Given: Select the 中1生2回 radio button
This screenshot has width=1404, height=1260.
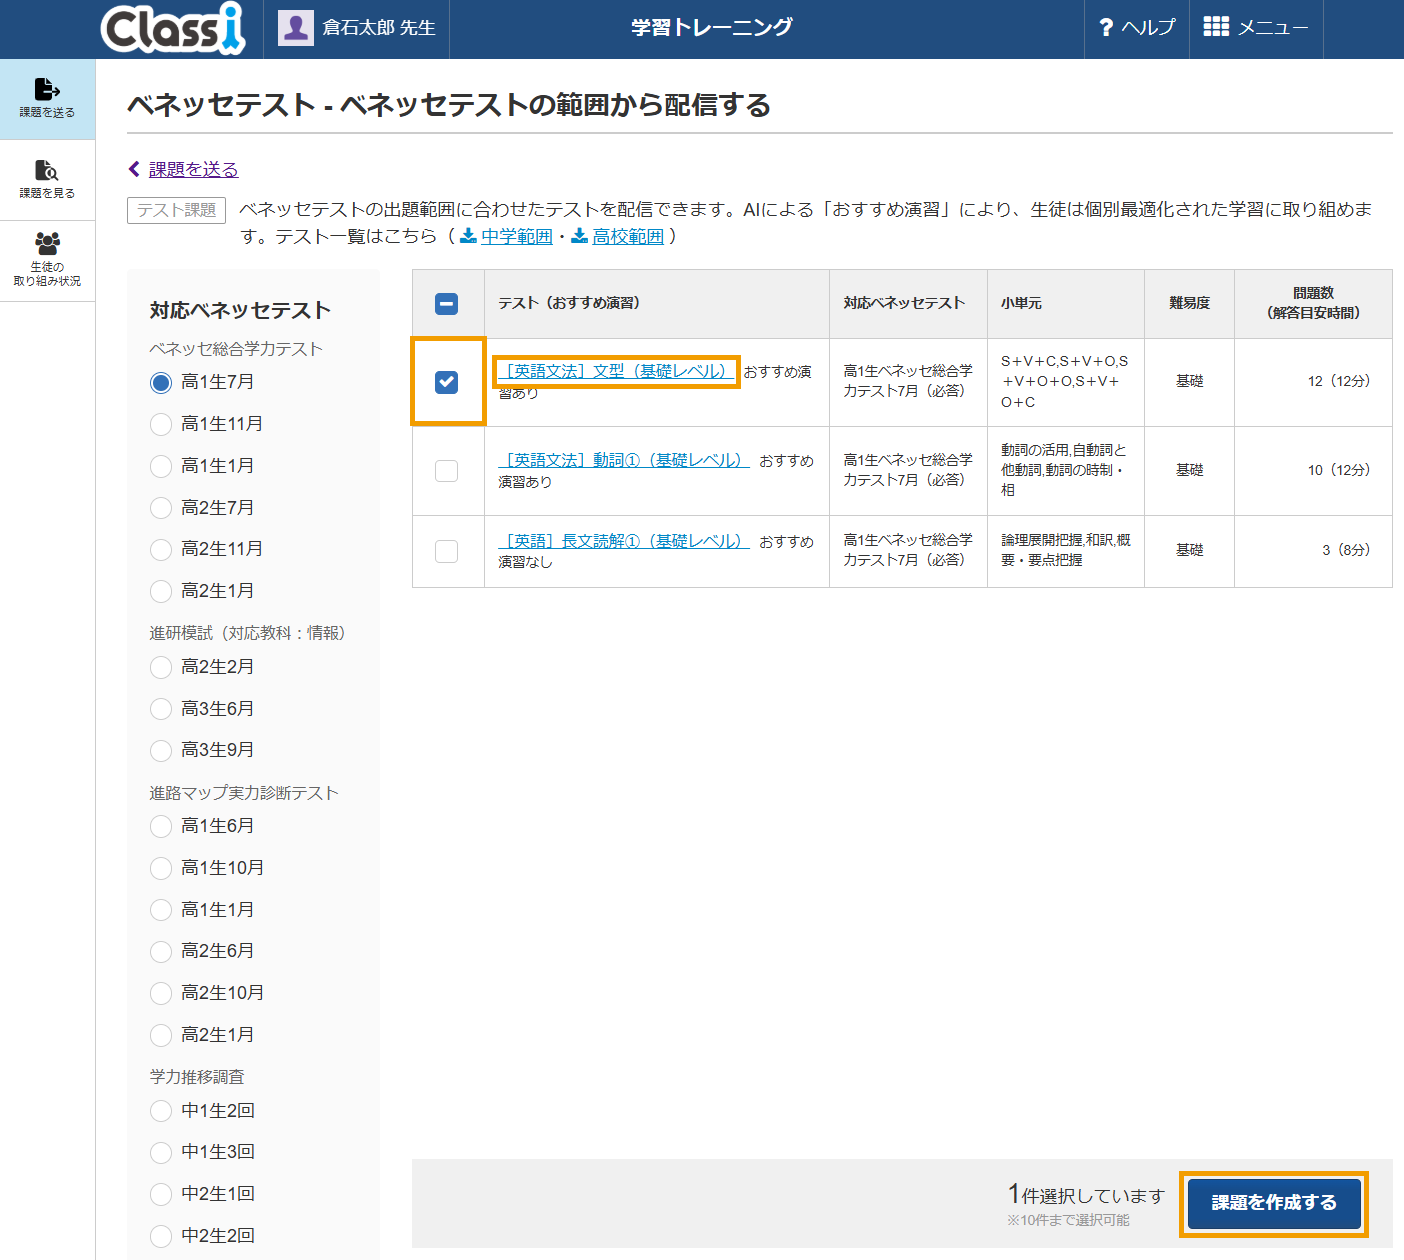Looking at the screenshot, I should 161,1111.
